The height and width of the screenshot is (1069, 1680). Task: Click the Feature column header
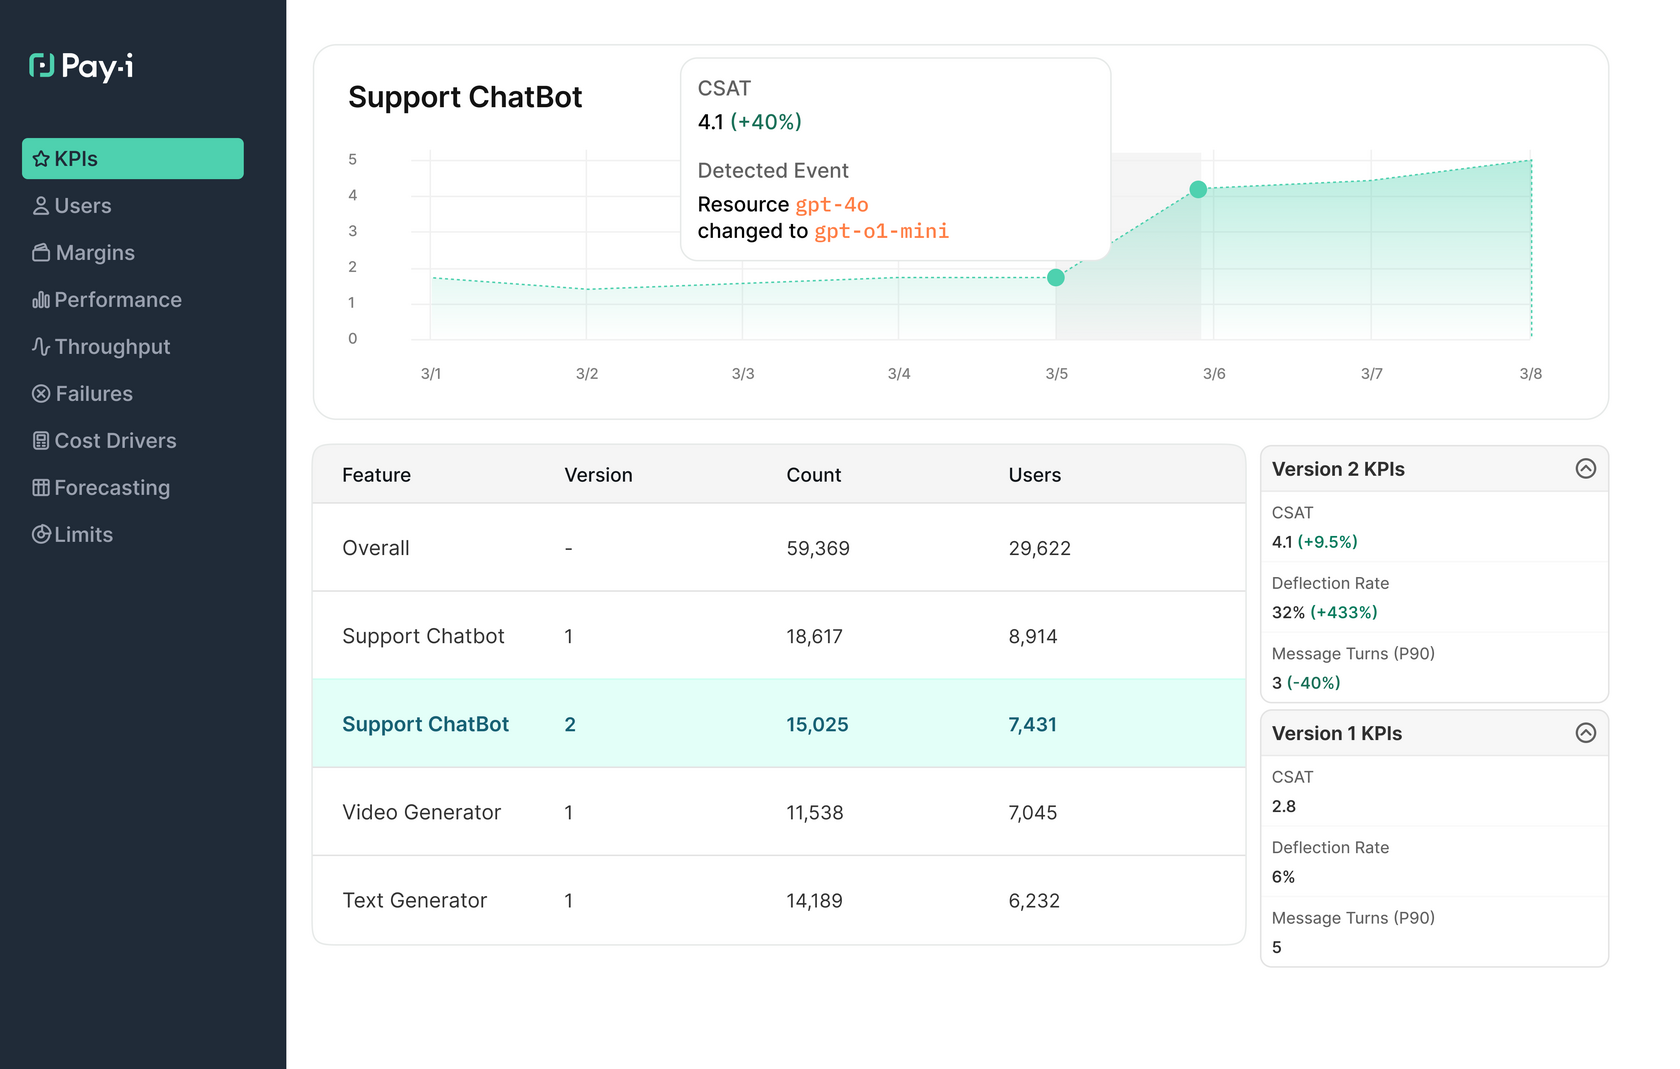pyautogui.click(x=376, y=475)
